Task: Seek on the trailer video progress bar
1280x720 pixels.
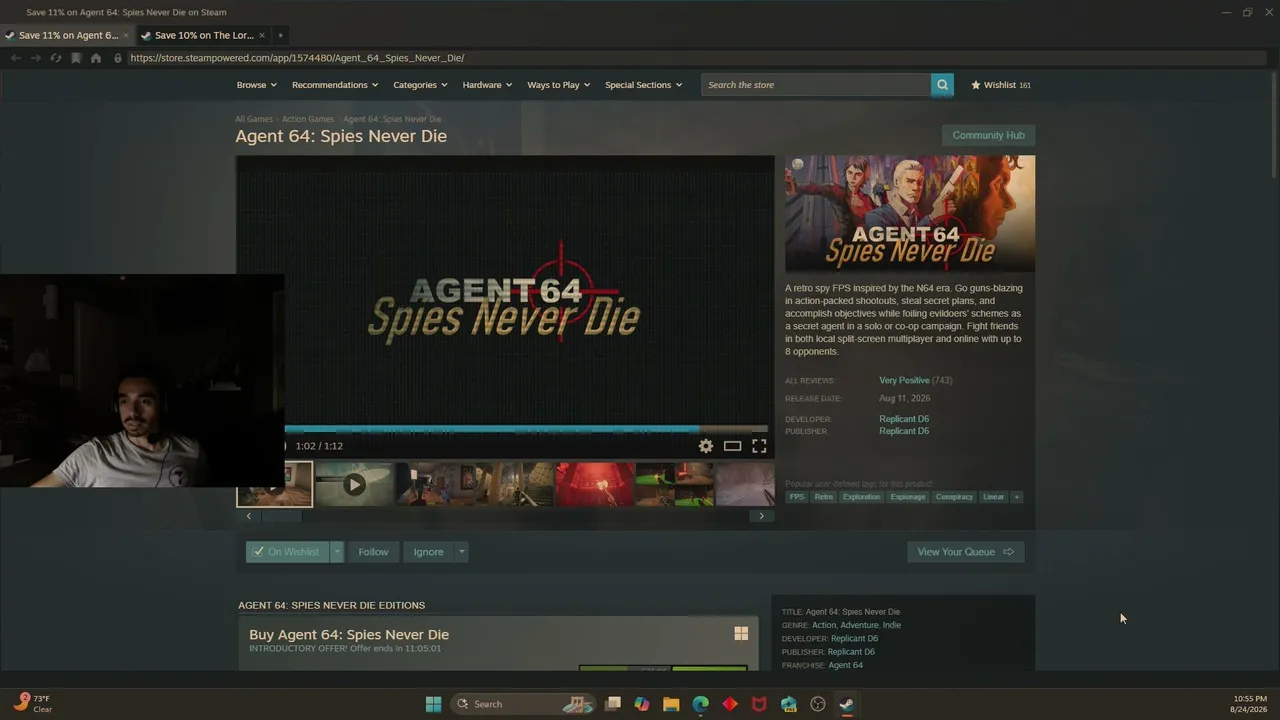Action: tap(526, 429)
